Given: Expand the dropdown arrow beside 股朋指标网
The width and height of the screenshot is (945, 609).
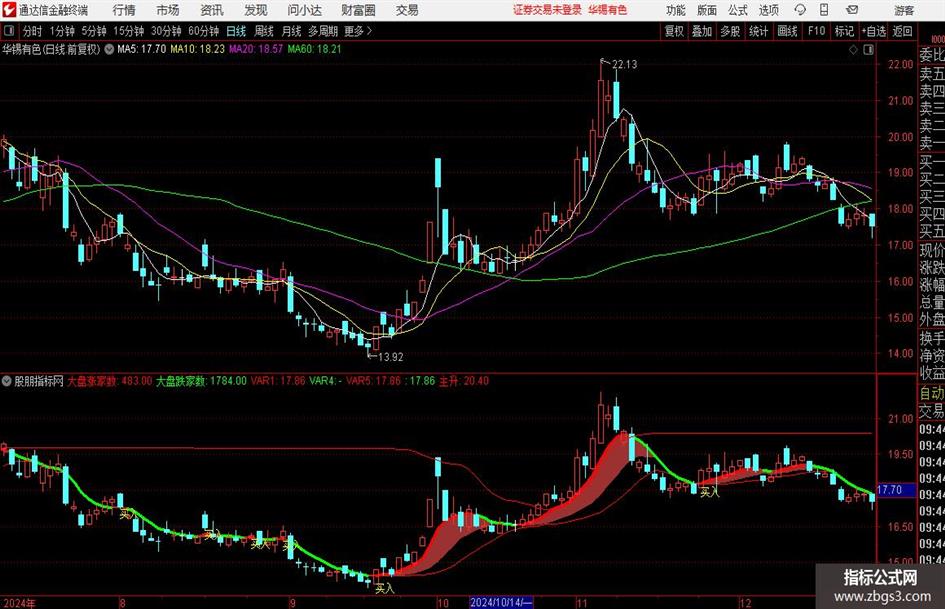Looking at the screenshot, I should click(x=7, y=381).
